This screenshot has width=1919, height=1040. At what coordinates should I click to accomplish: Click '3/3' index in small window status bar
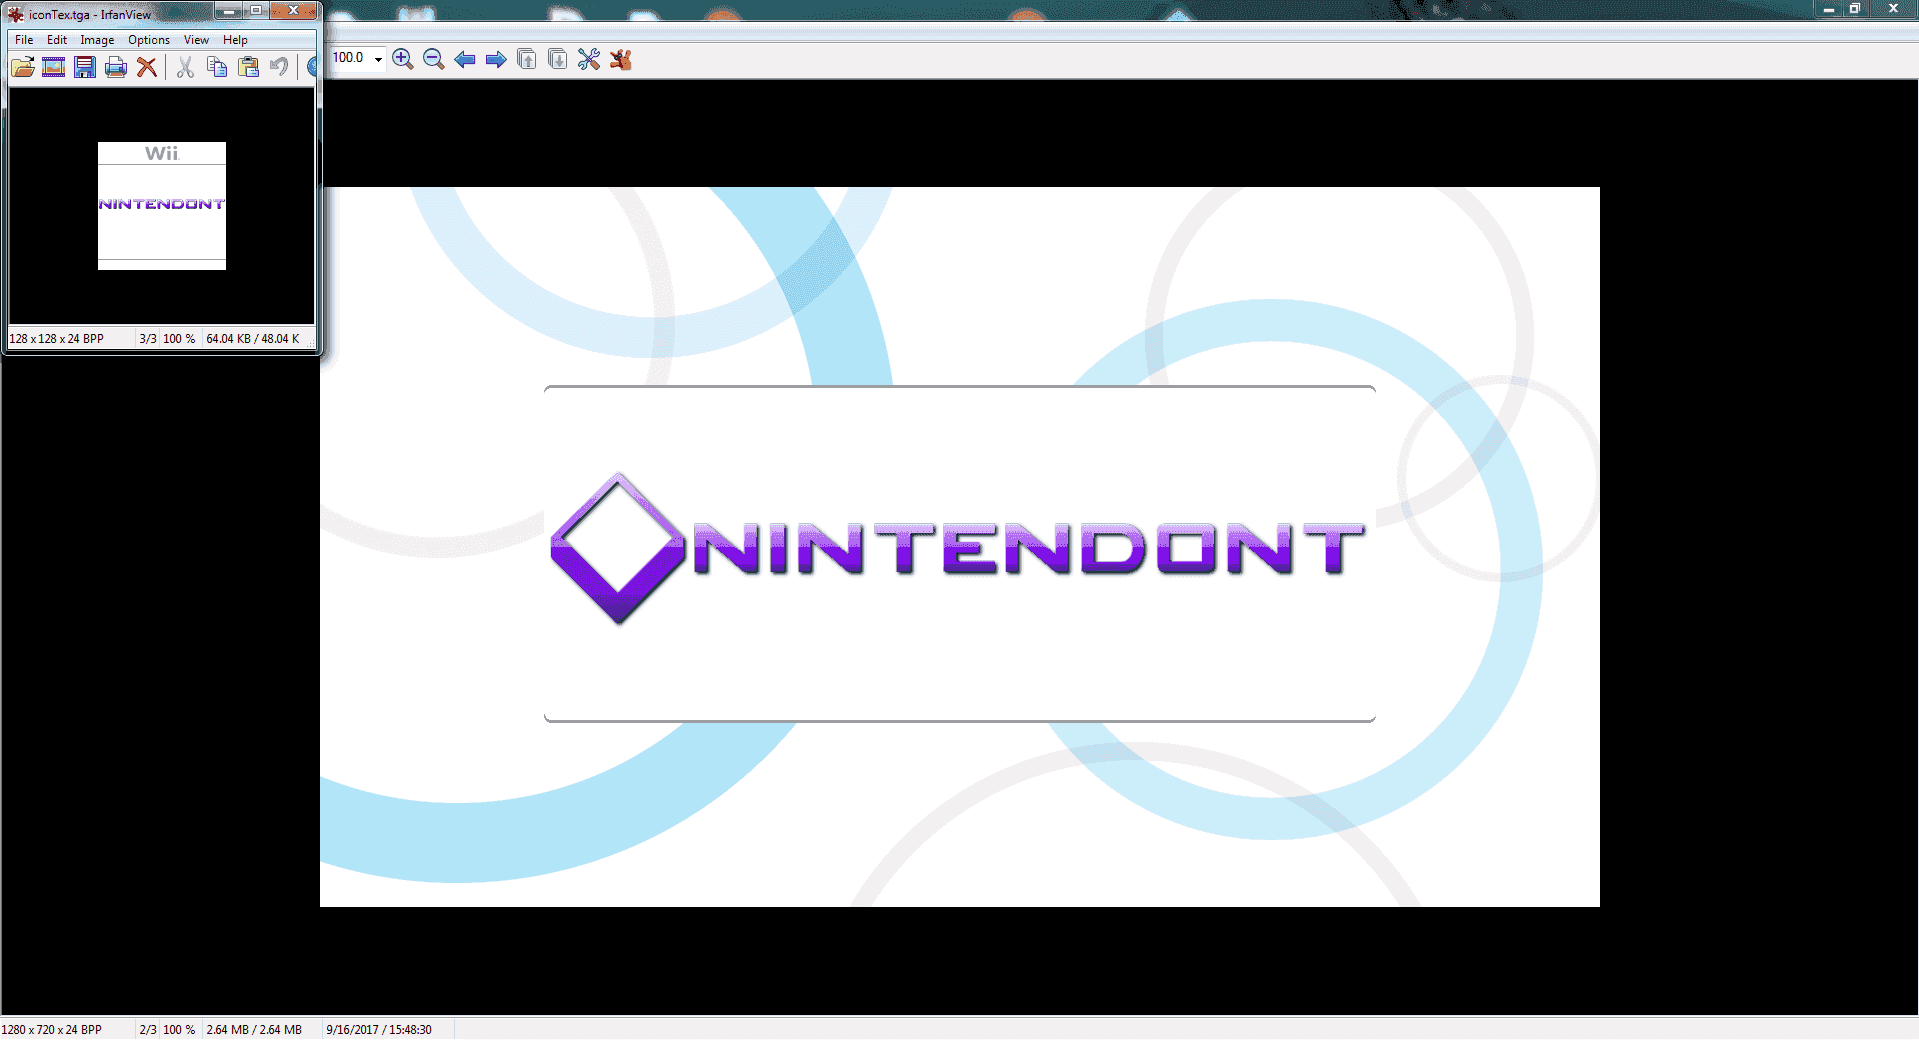click(x=148, y=339)
